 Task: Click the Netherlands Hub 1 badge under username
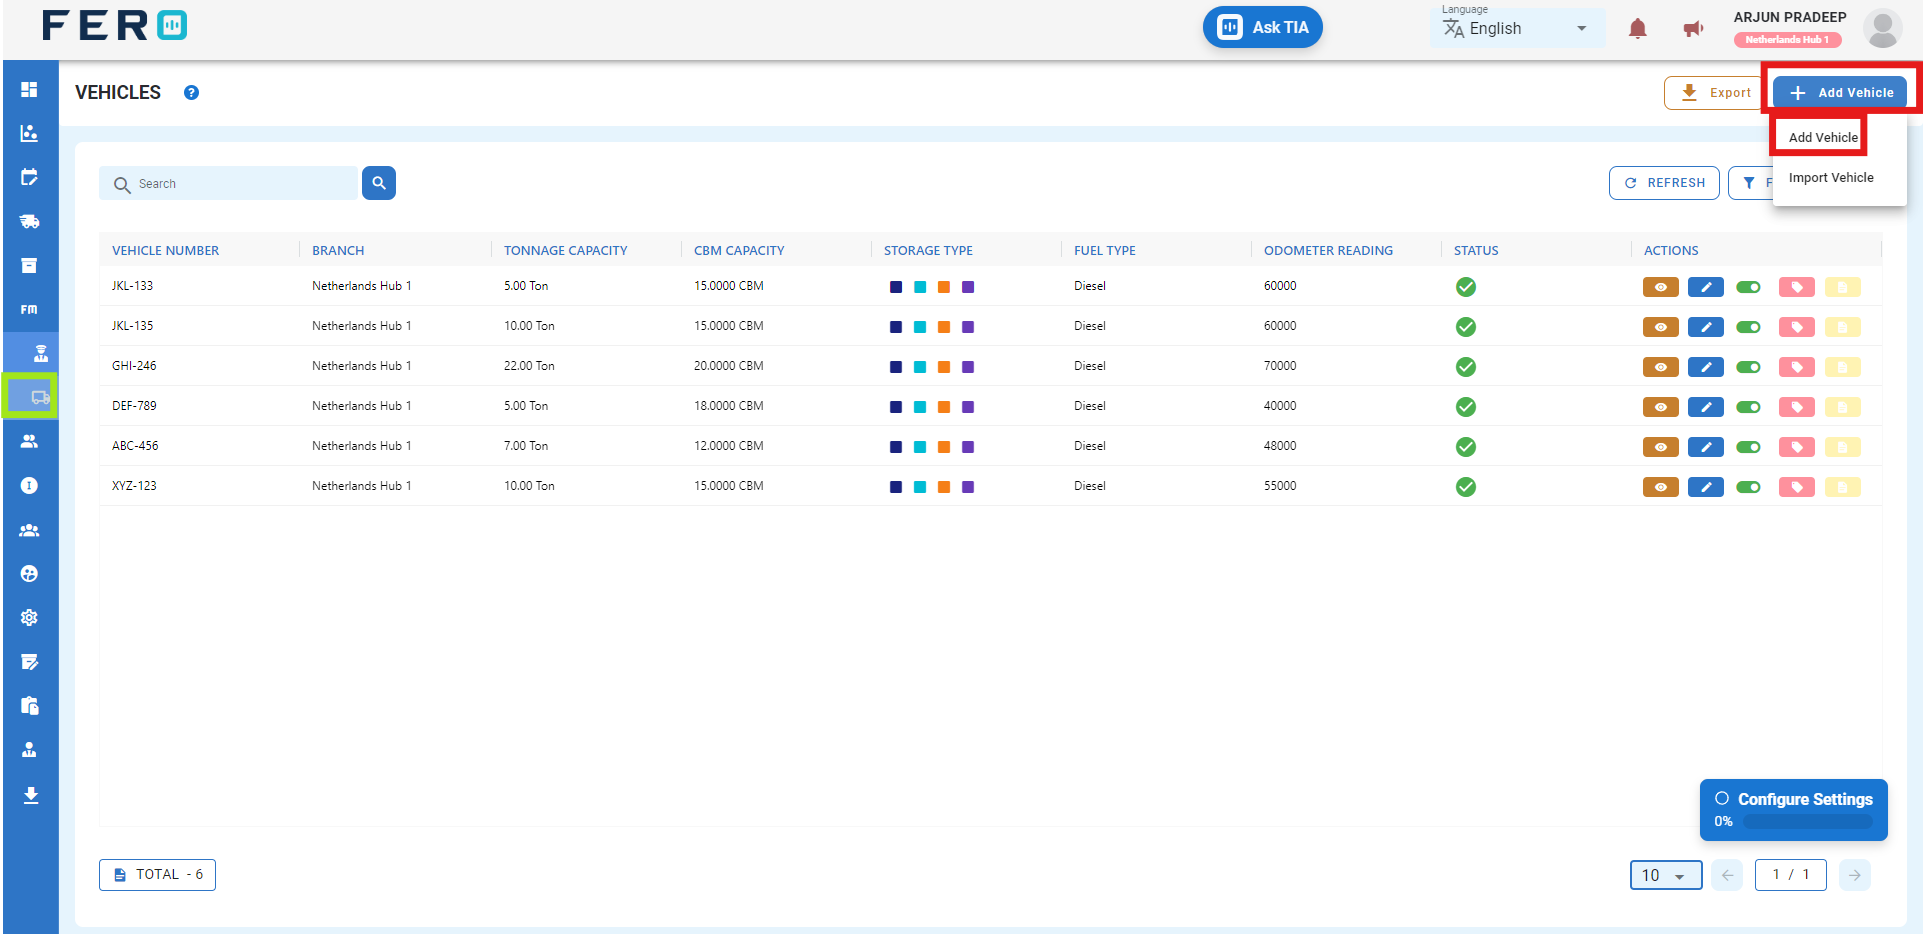click(x=1787, y=40)
